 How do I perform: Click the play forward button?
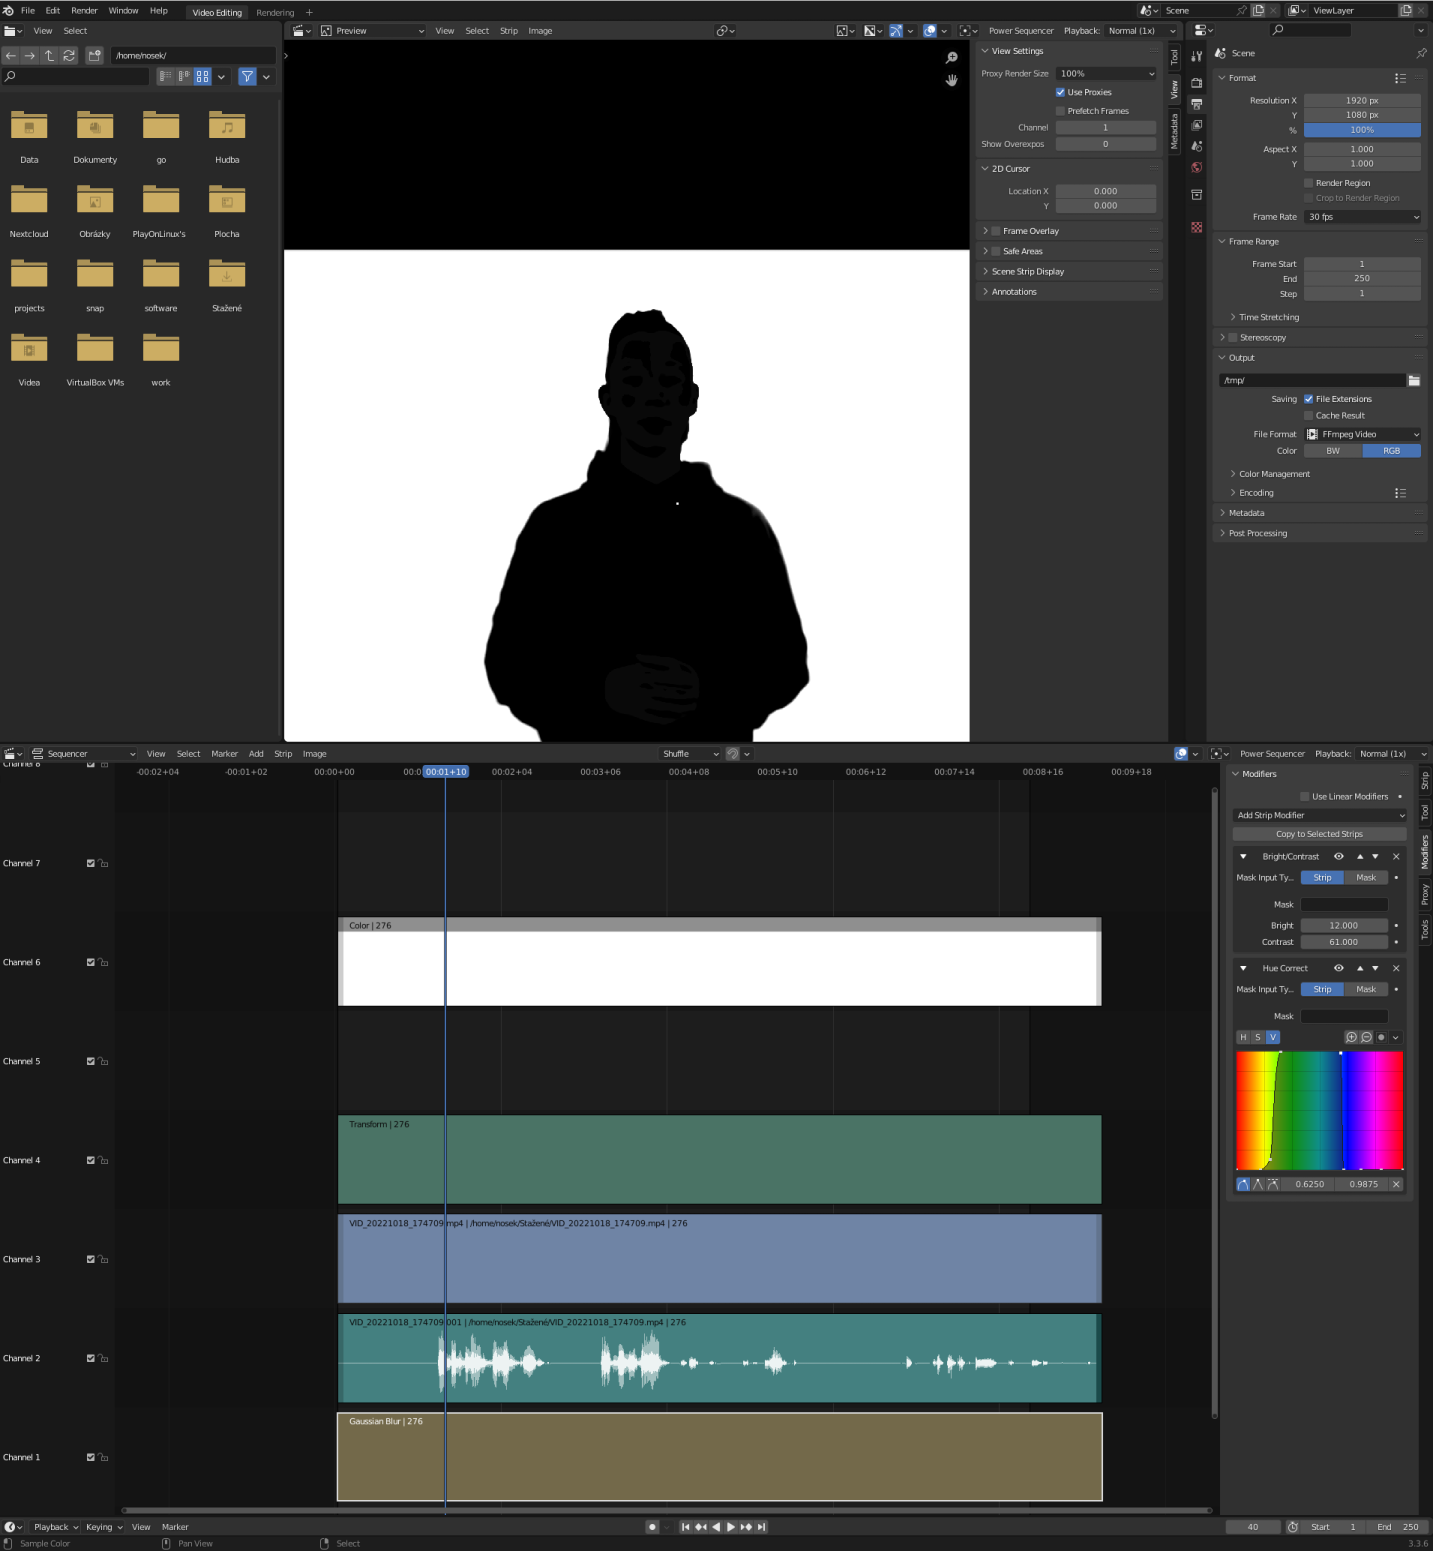(731, 1527)
